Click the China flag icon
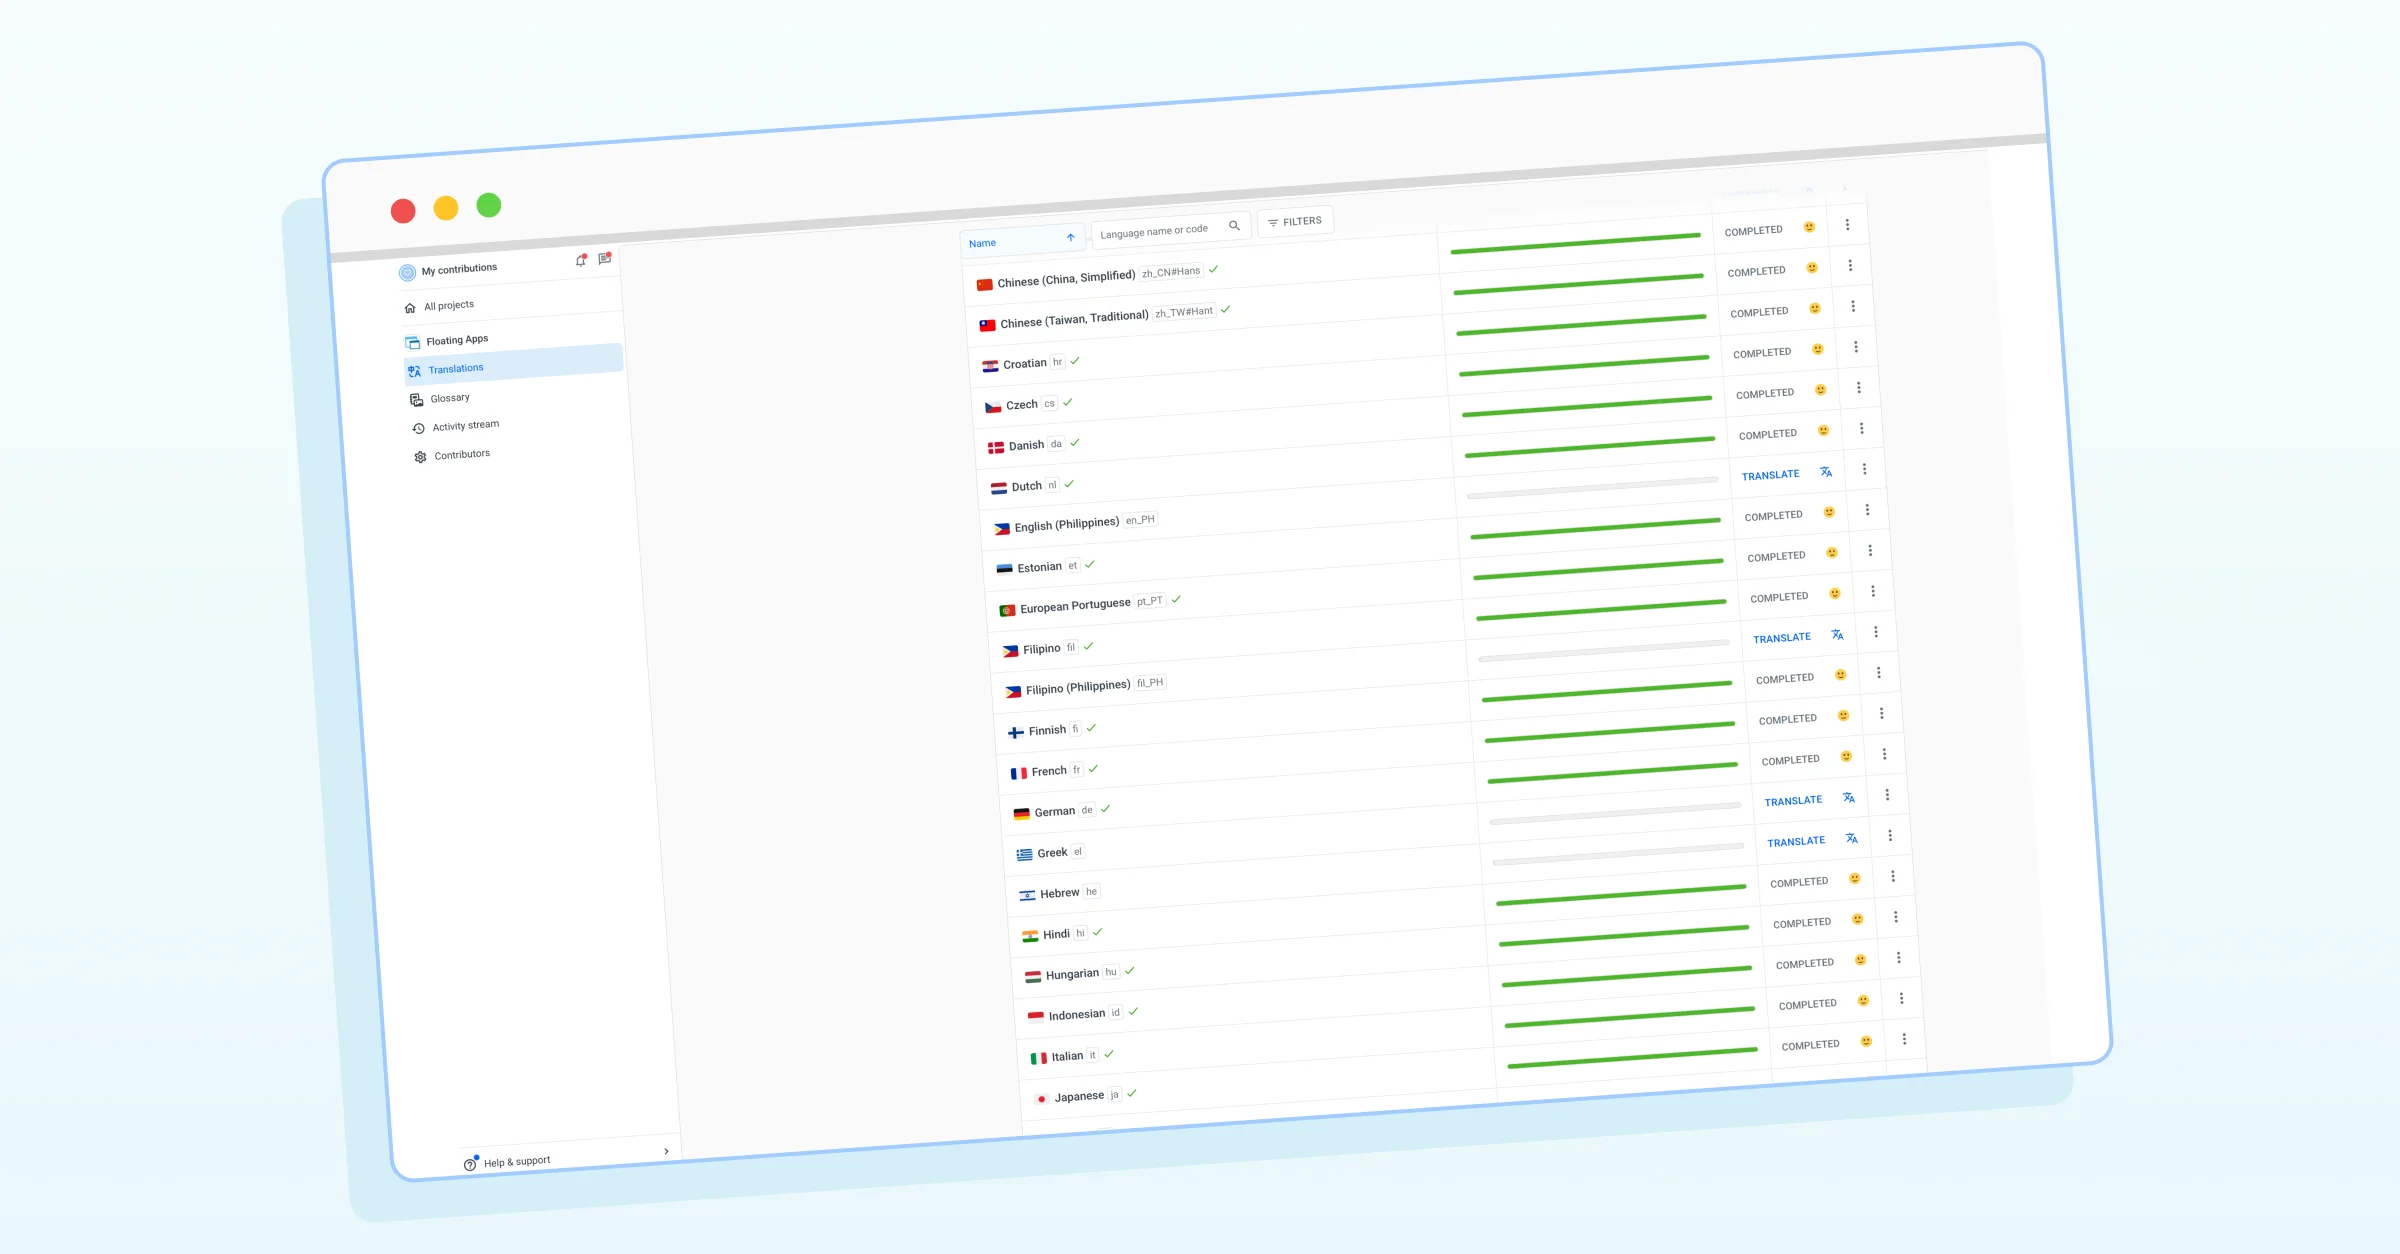This screenshot has height=1254, width=2400. click(985, 285)
